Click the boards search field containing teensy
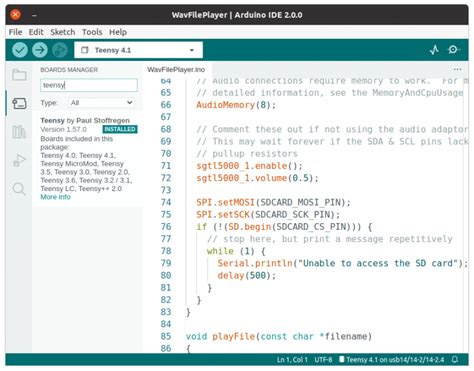Viewport: 474px width, 371px height. coord(89,85)
